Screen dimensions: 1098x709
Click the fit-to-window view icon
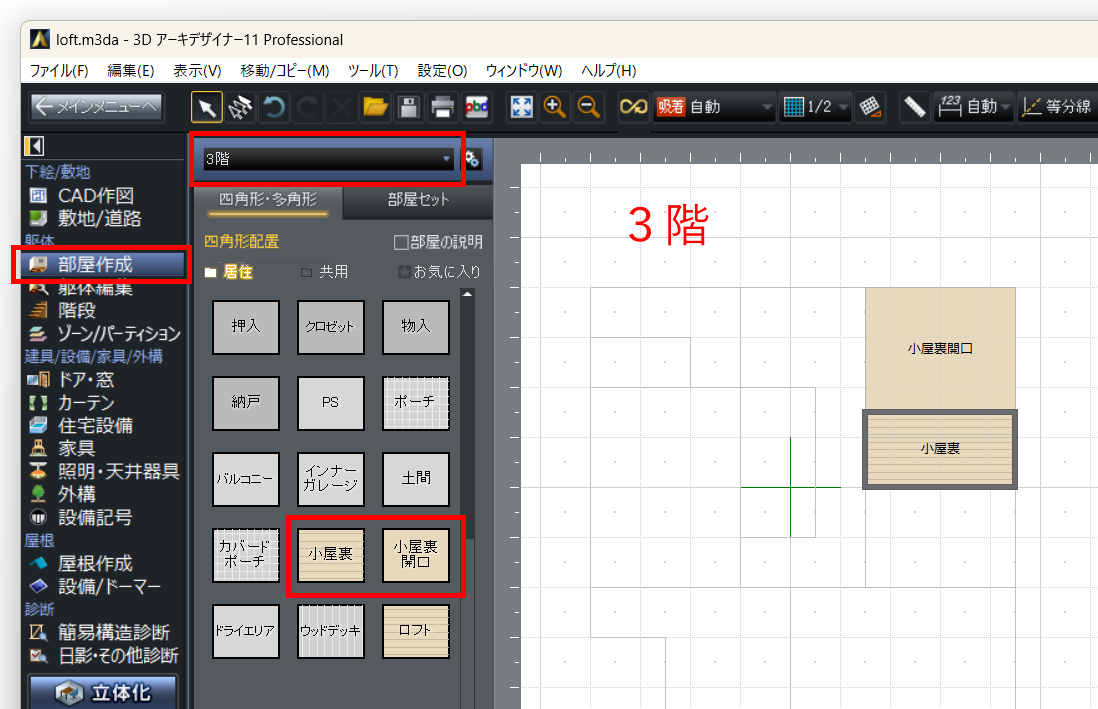[x=521, y=107]
